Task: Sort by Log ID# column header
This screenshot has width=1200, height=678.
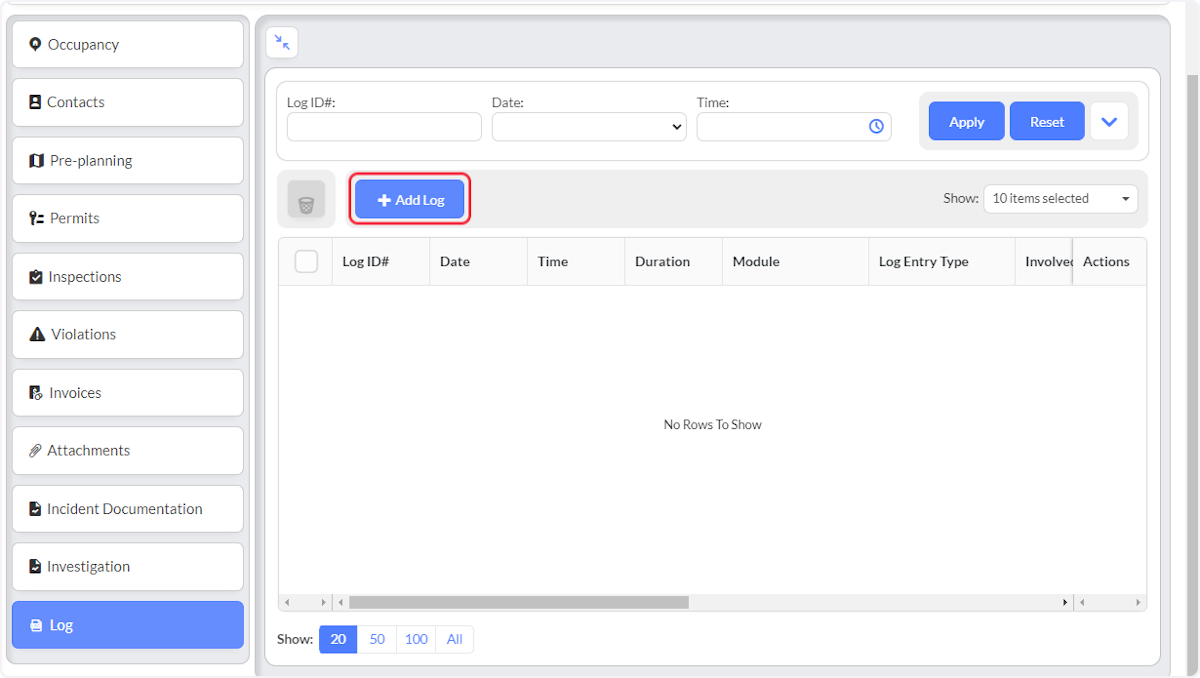Action: (x=381, y=261)
